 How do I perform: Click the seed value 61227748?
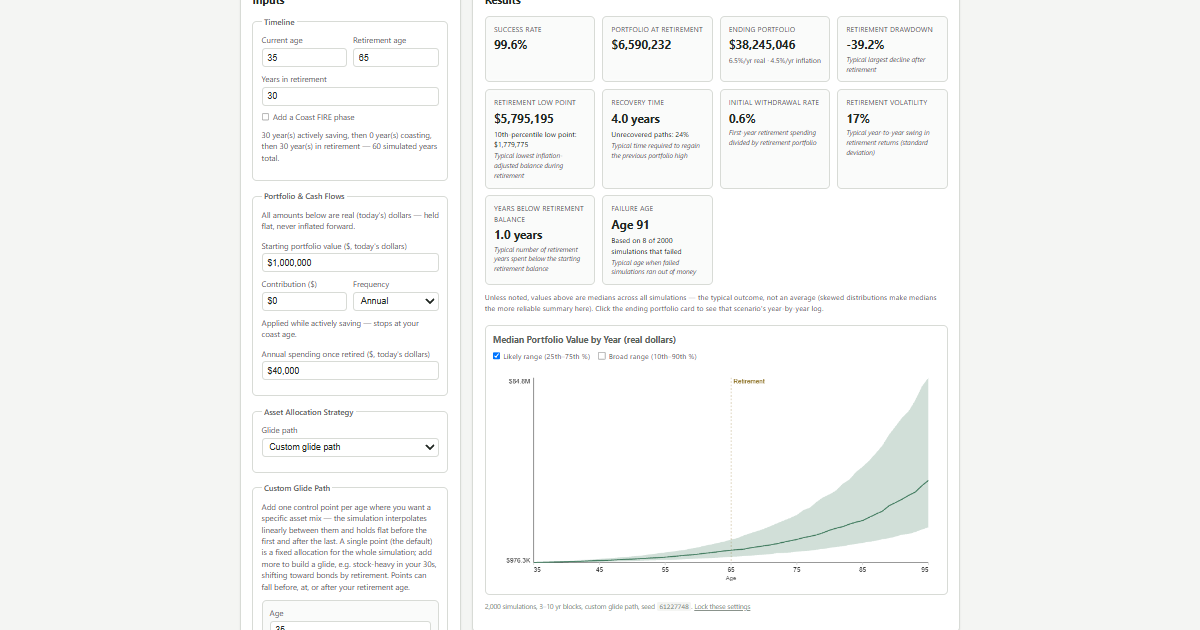673,607
